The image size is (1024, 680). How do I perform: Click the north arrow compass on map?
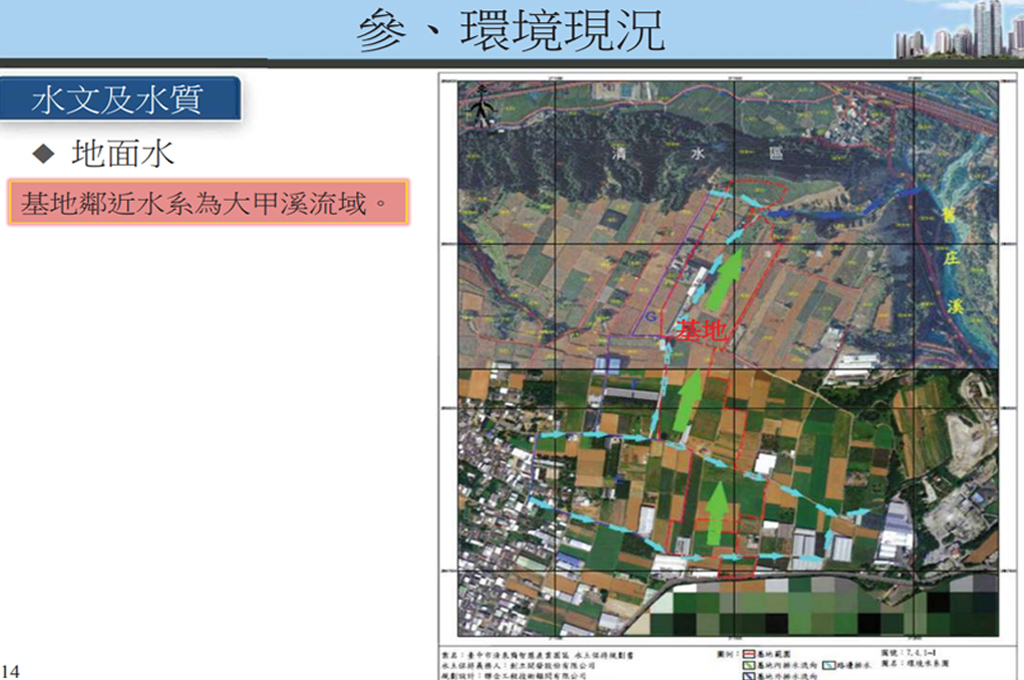click(x=483, y=107)
